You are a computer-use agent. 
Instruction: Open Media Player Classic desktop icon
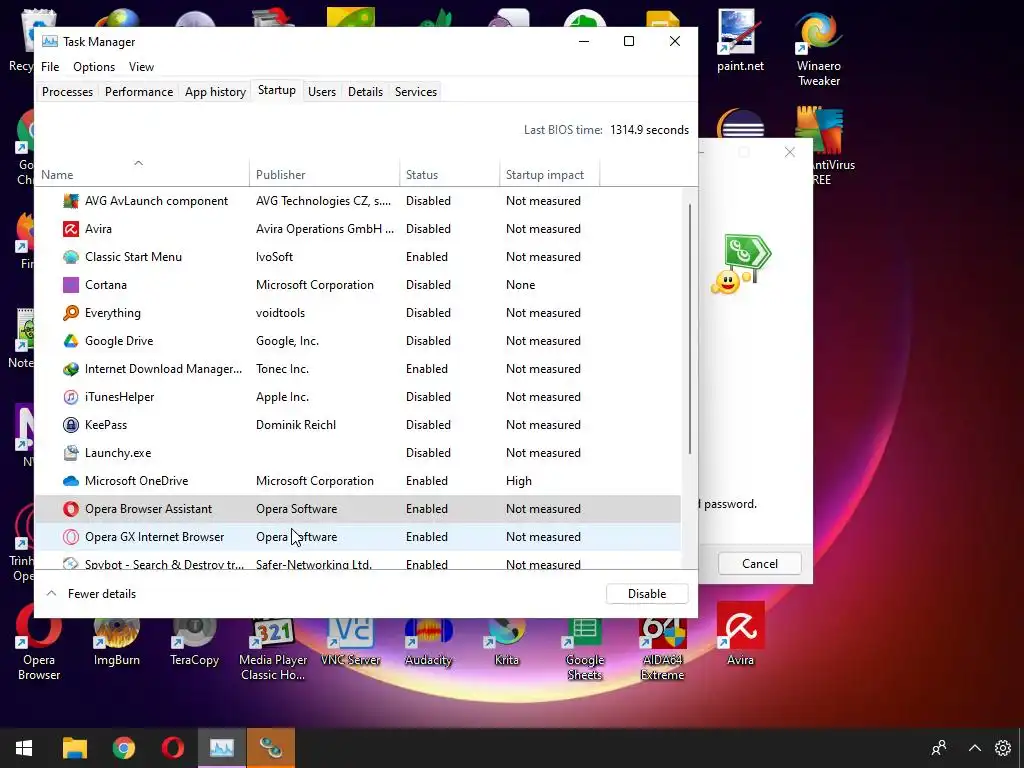tap(273, 649)
